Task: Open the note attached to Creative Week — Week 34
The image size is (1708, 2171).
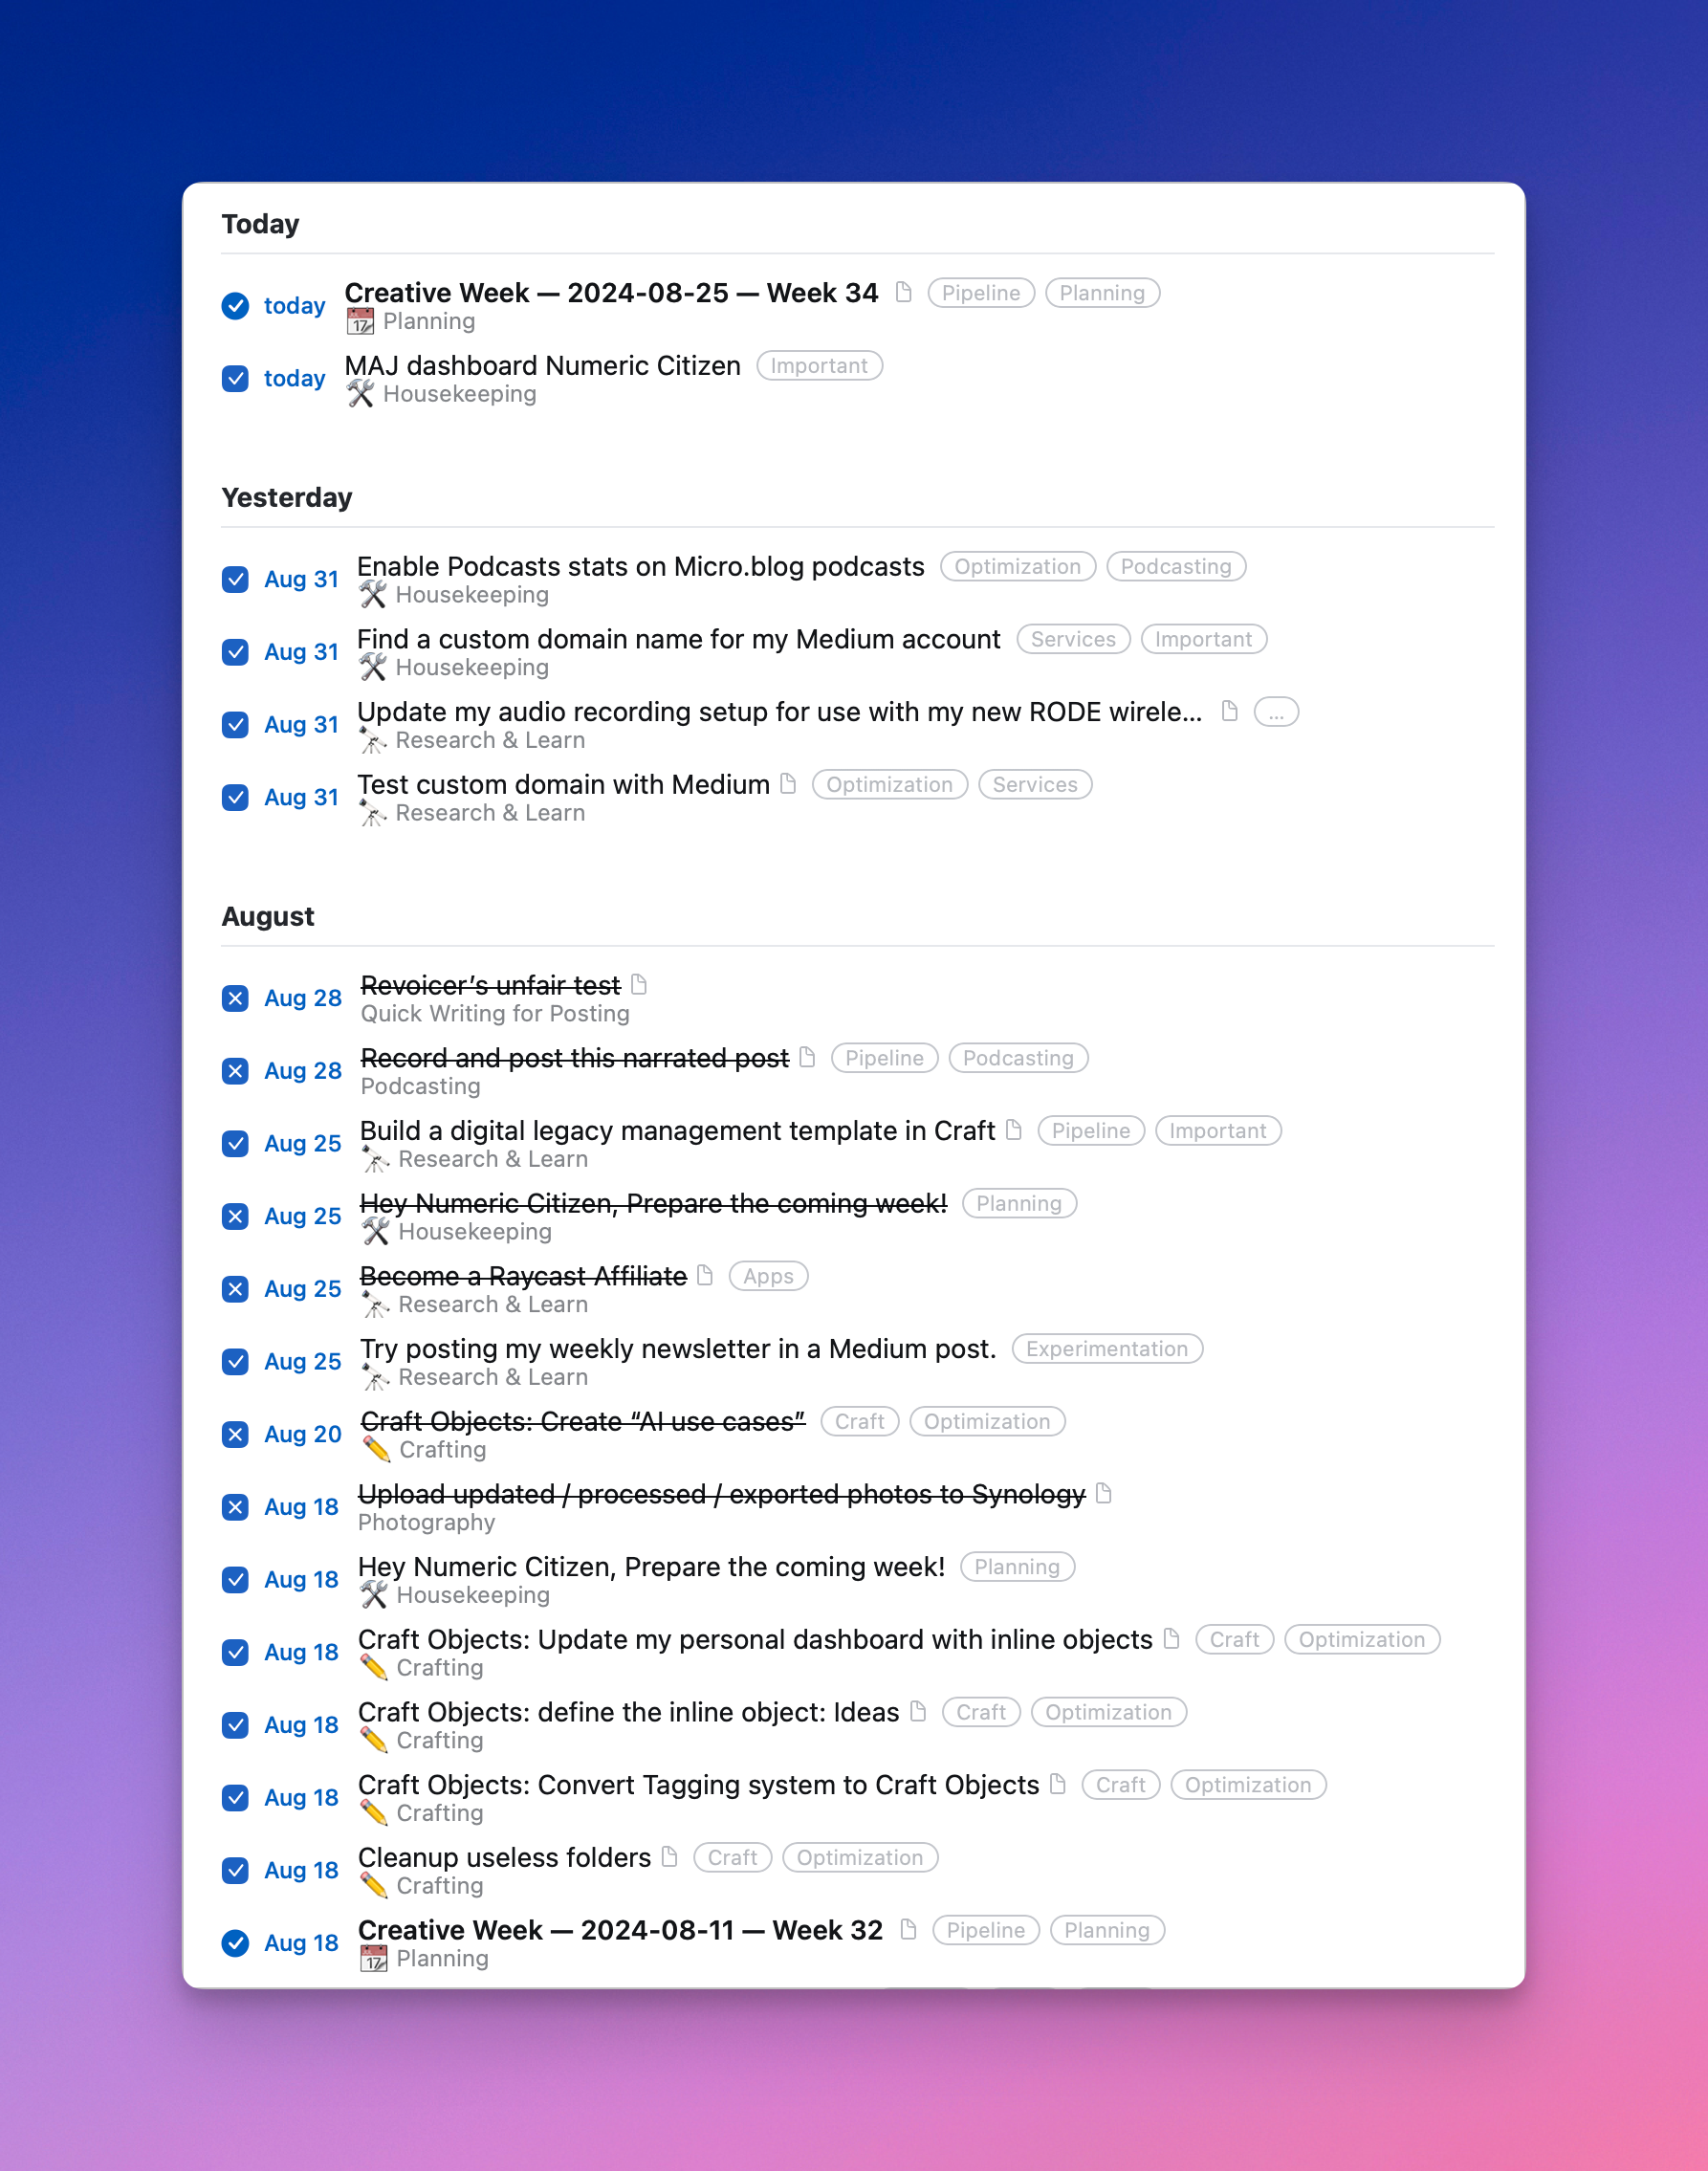Action: pyautogui.click(x=906, y=293)
